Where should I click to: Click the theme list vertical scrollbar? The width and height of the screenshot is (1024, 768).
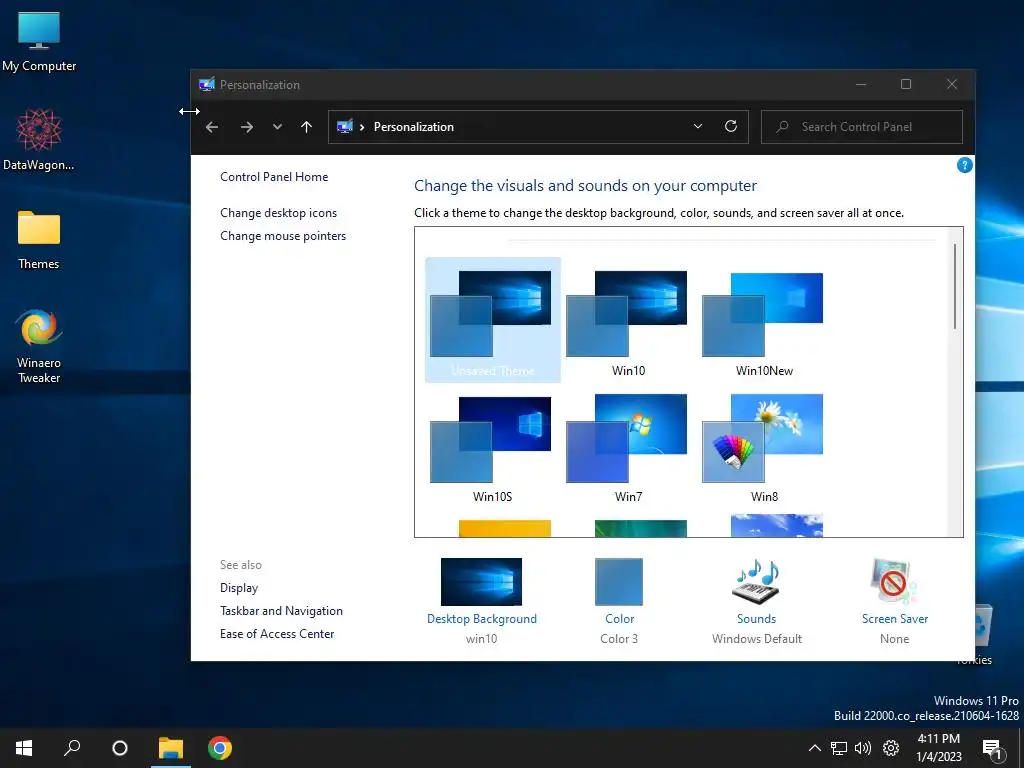955,286
